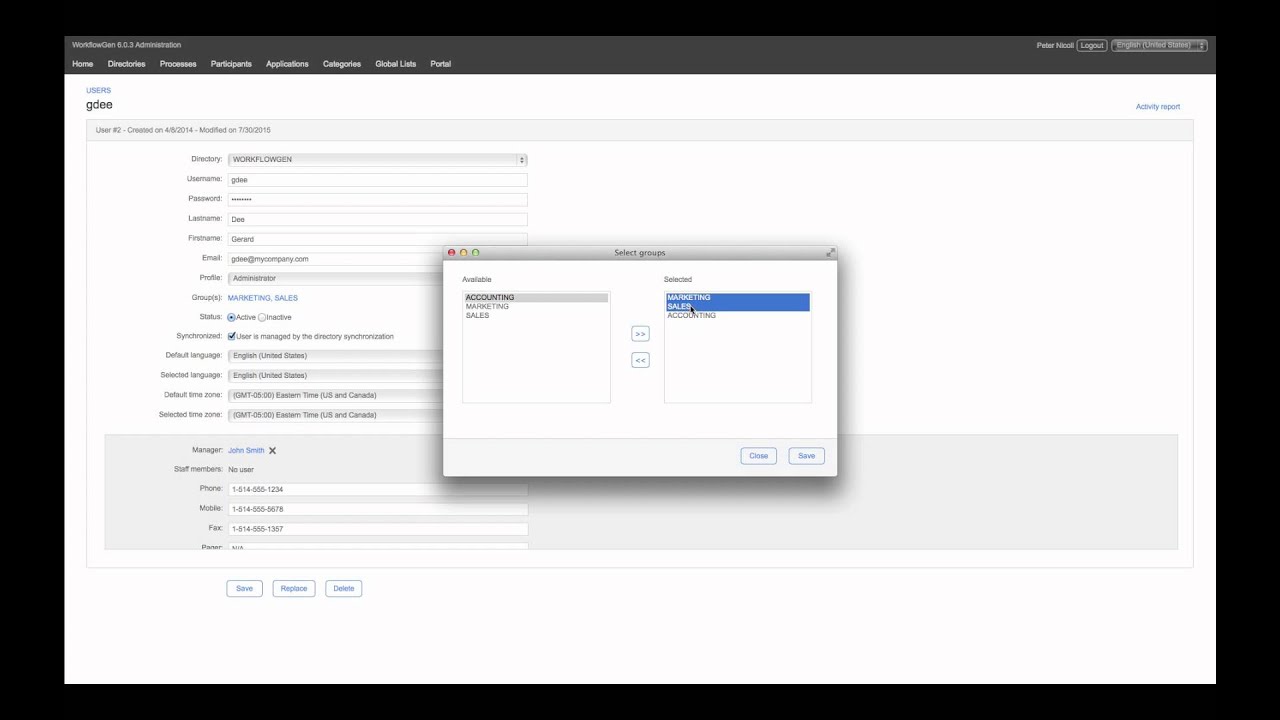Move selected groups right with the >> button
The width and height of the screenshot is (1280, 720).
pyautogui.click(x=640, y=334)
